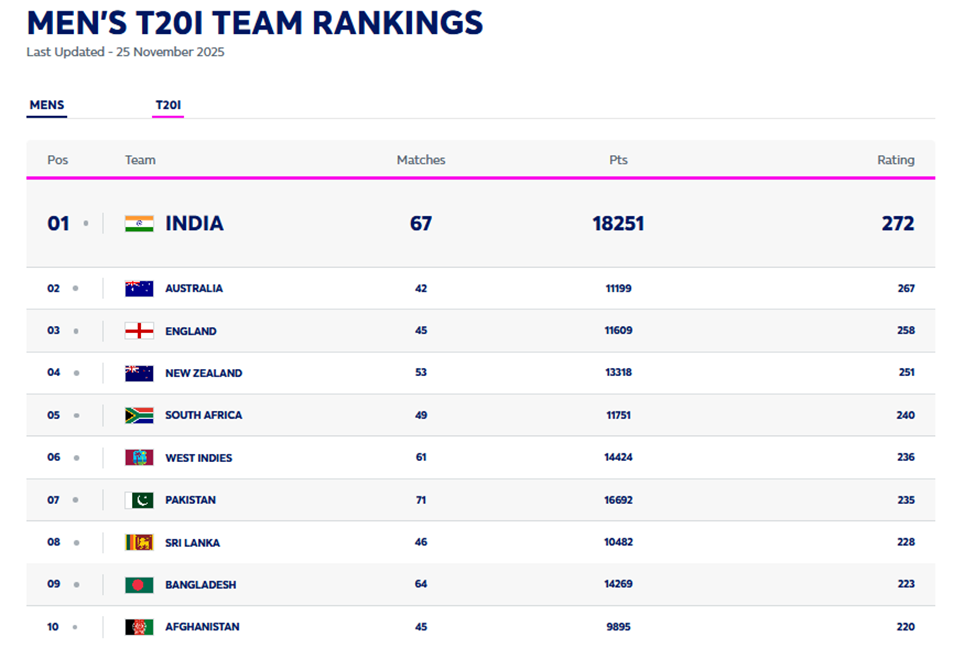This screenshot has width=975, height=647.
Task: Click the Pts column header
Action: (618, 160)
